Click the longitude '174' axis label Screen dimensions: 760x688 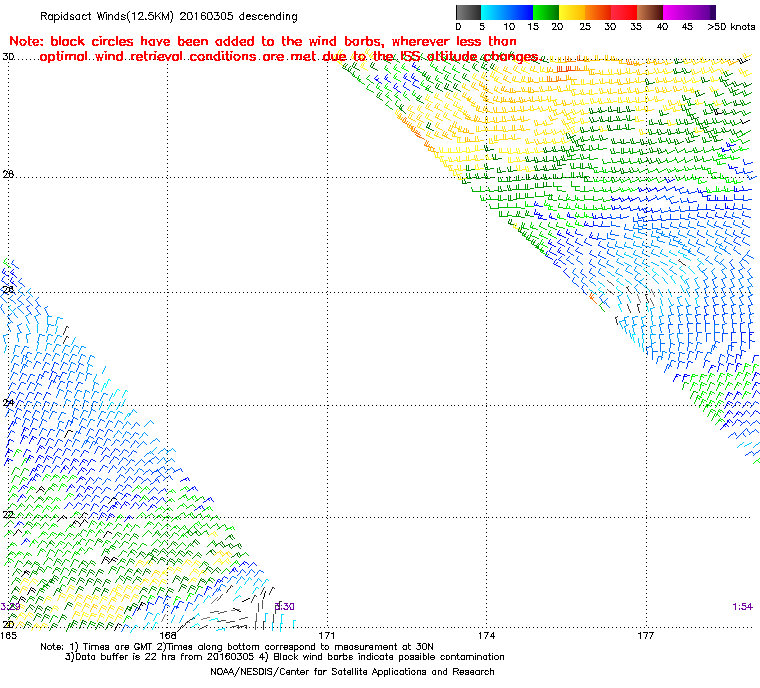[487, 635]
